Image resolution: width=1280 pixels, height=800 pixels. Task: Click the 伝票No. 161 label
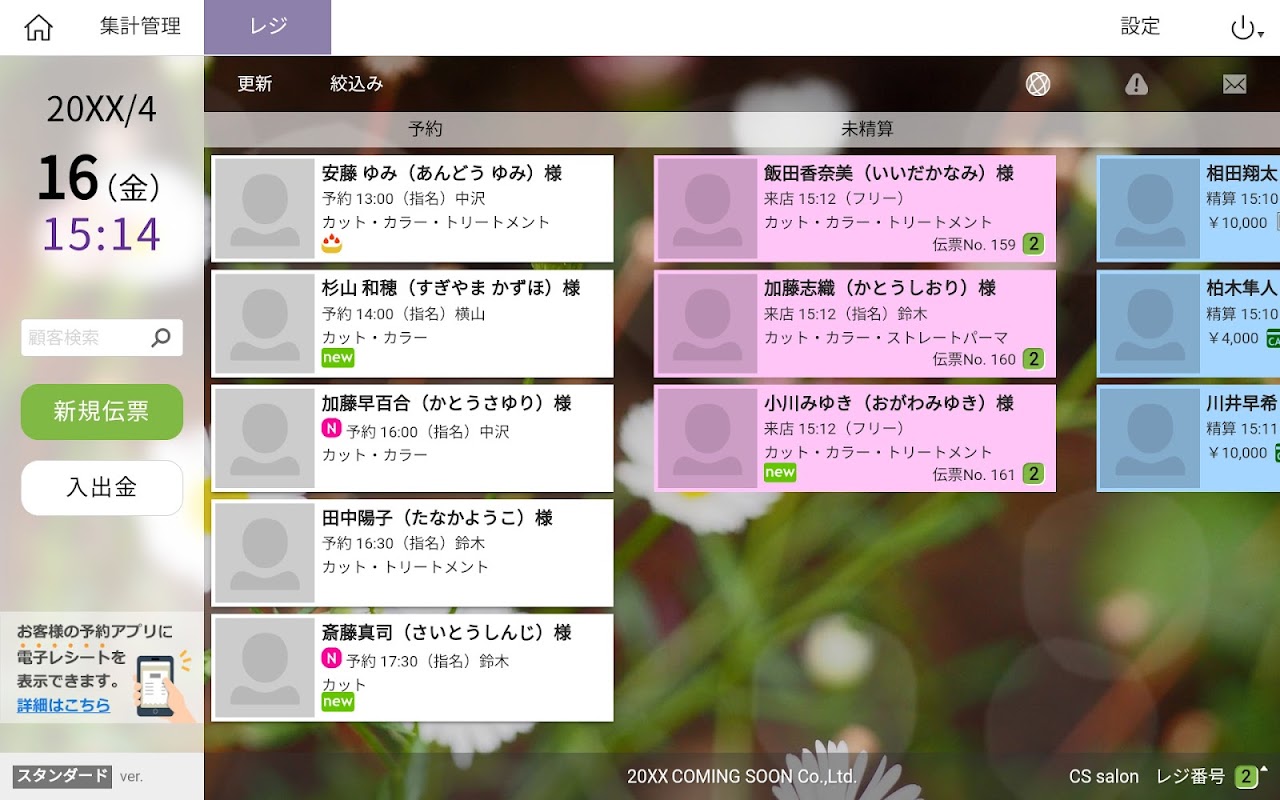pyautogui.click(x=974, y=474)
